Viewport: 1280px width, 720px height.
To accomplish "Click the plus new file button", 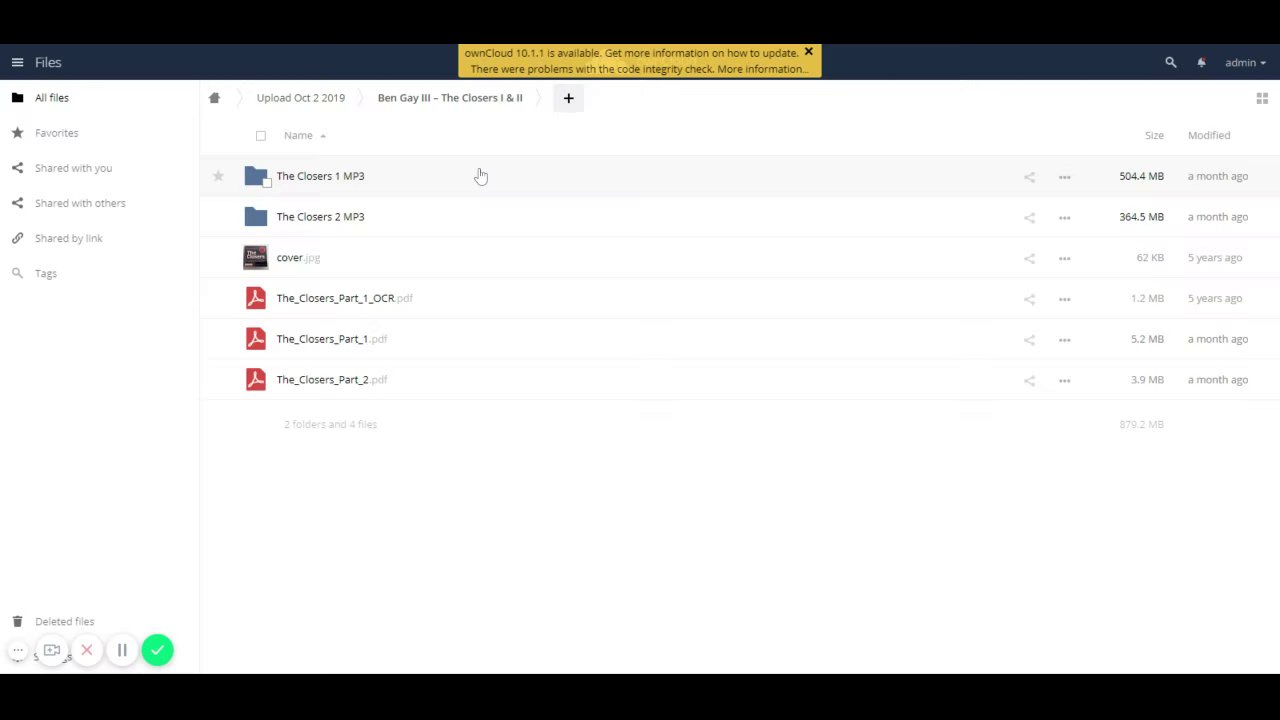I will [568, 98].
